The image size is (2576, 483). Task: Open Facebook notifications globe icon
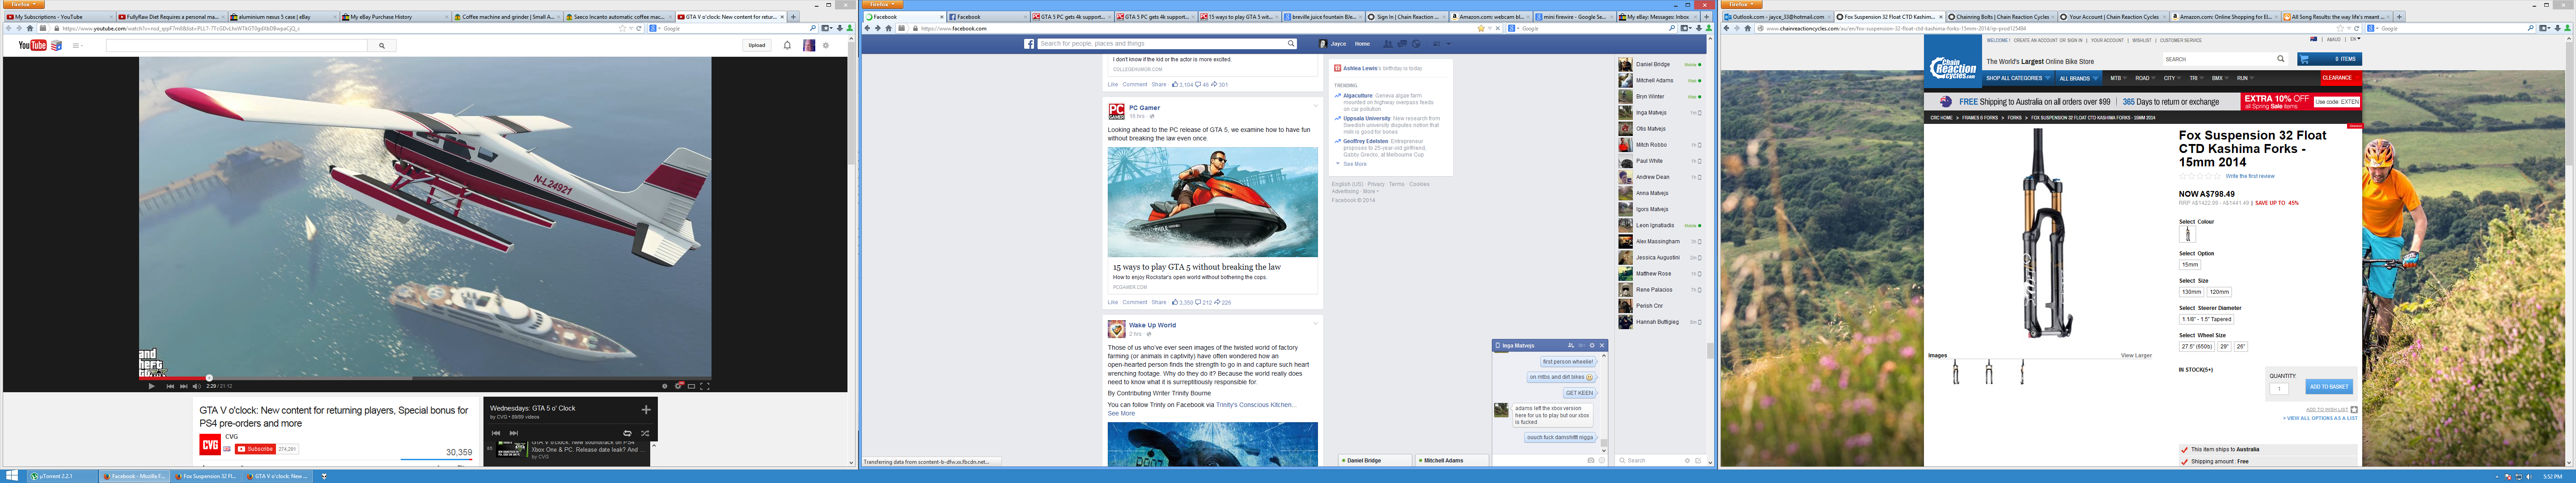pyautogui.click(x=1417, y=44)
